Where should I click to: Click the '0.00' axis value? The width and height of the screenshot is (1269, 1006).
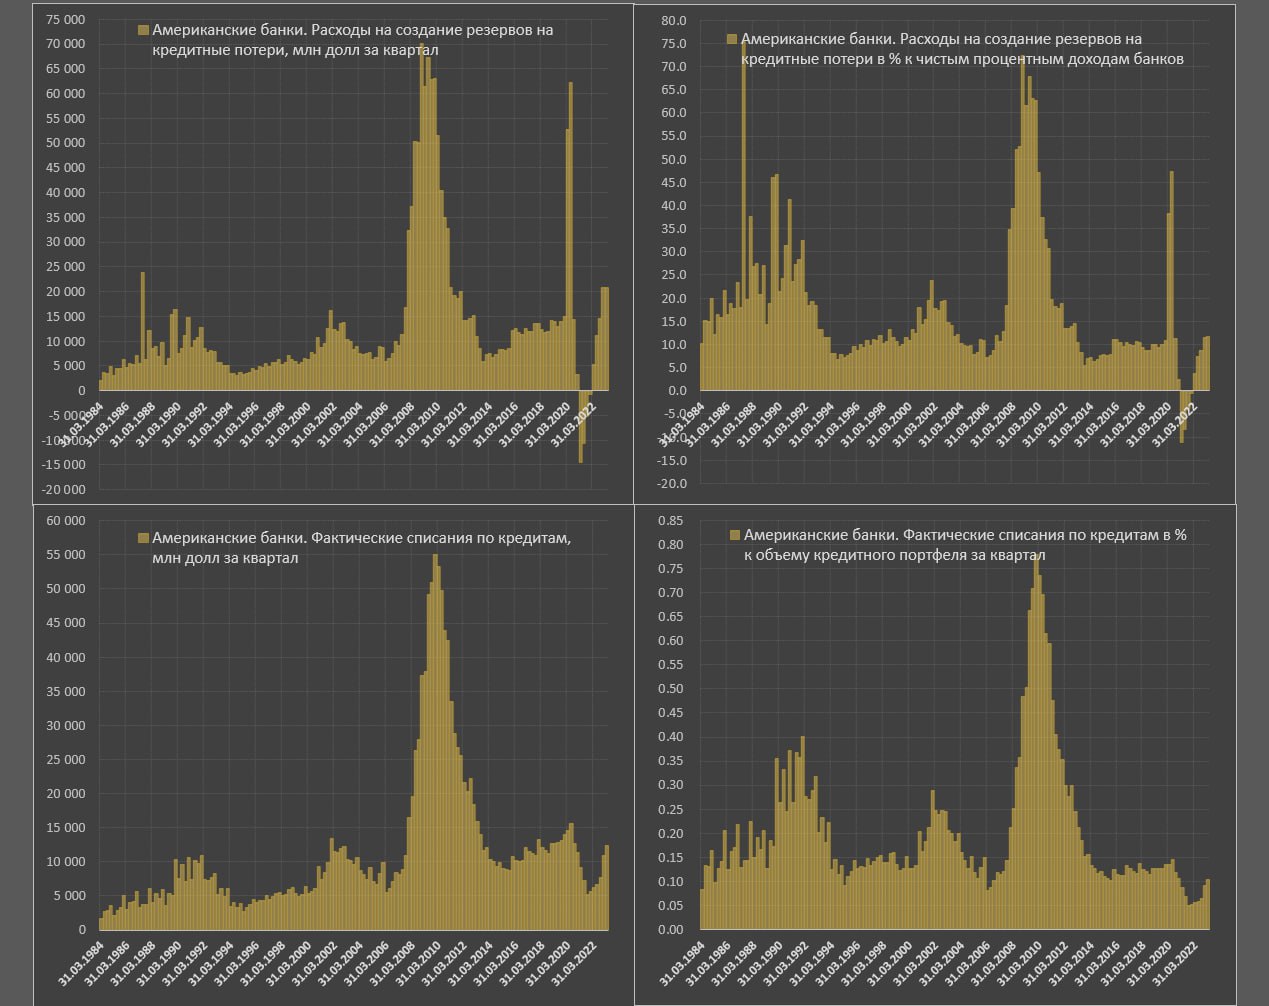click(x=670, y=929)
